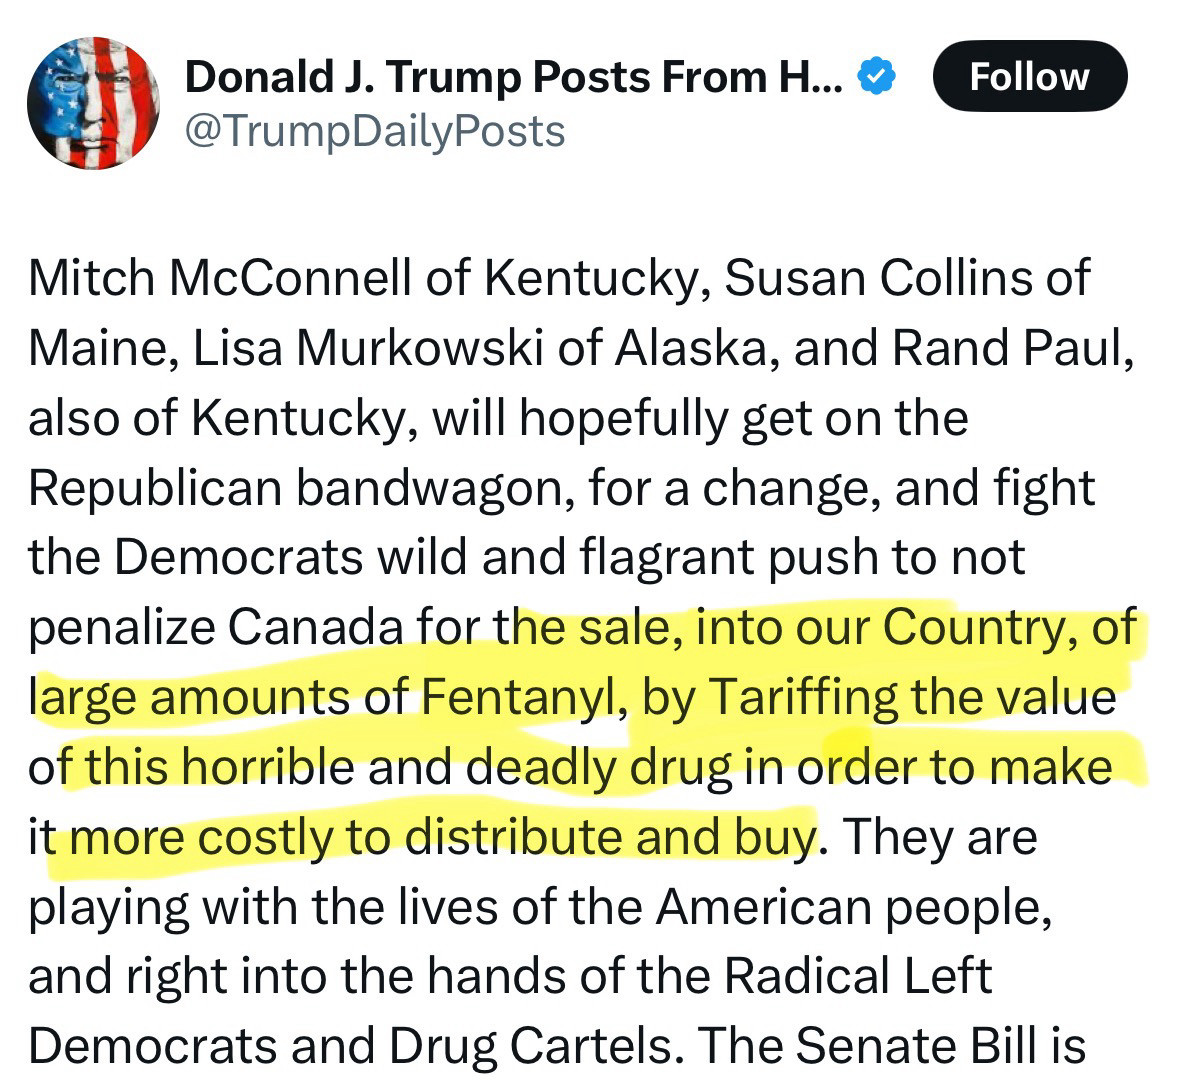Image resolution: width=1179 pixels, height=1082 pixels.
Task: Open the flag-painted profile avatar
Action: [93, 104]
